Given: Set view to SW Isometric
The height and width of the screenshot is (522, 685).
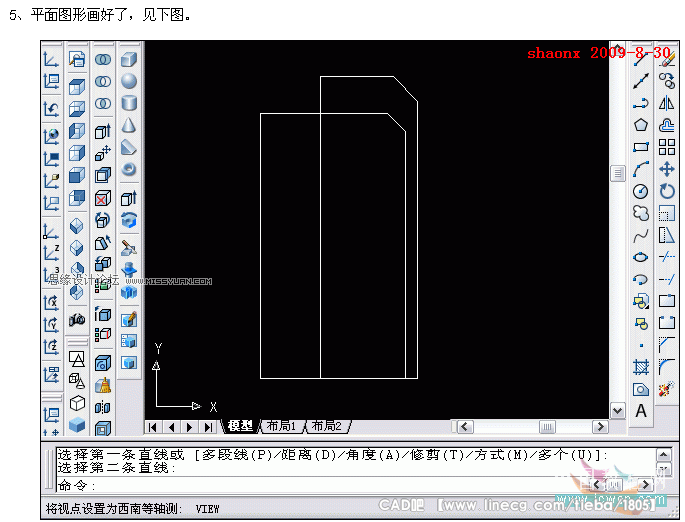Looking at the screenshot, I should (x=77, y=226).
